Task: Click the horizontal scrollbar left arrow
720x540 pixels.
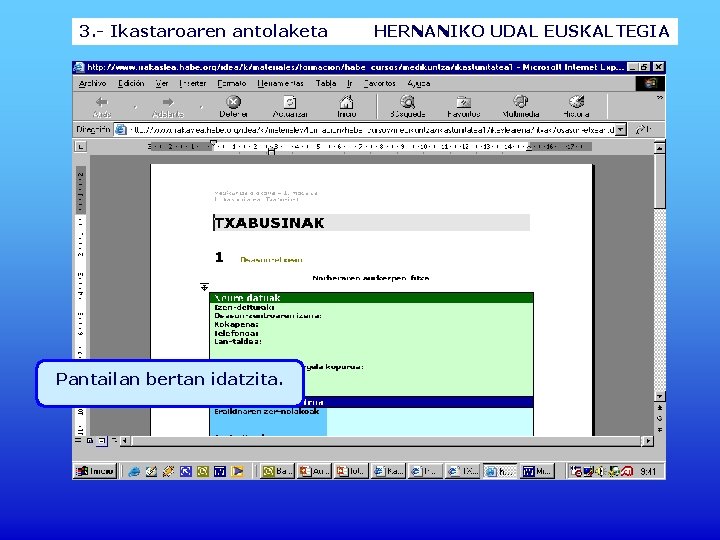Action: coord(125,441)
